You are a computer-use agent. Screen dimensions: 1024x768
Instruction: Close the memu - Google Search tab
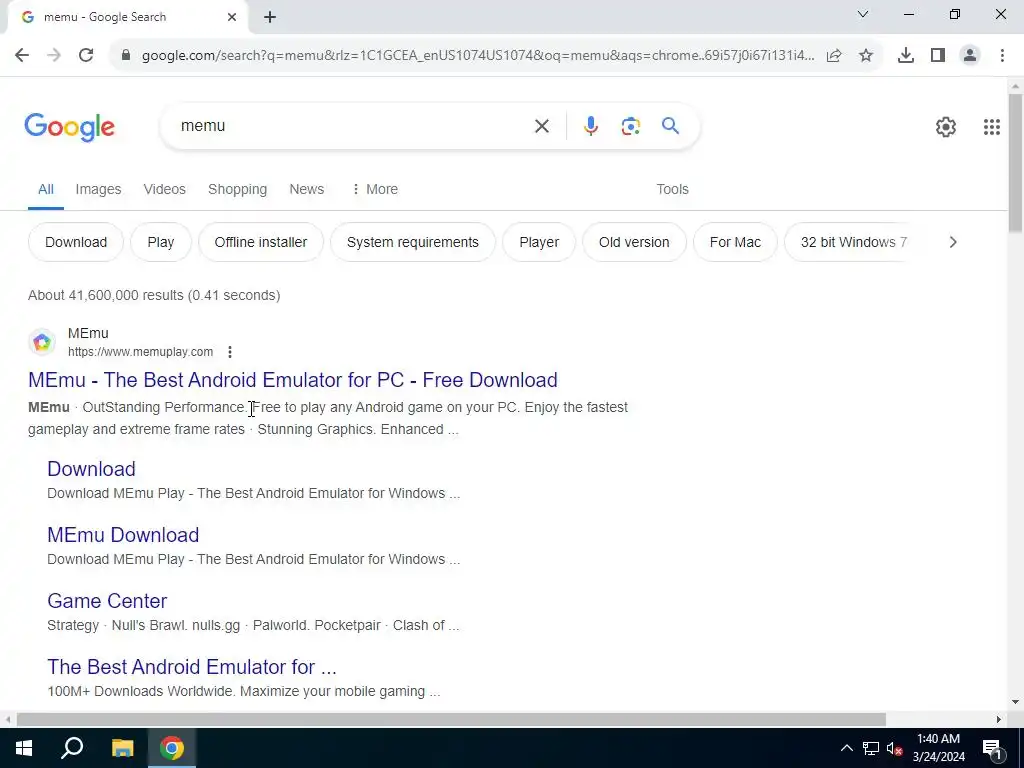(232, 17)
